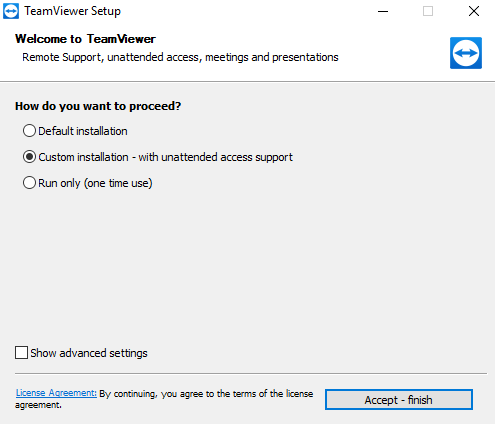
Task: Open the License Agreement link
Action: coord(56,393)
